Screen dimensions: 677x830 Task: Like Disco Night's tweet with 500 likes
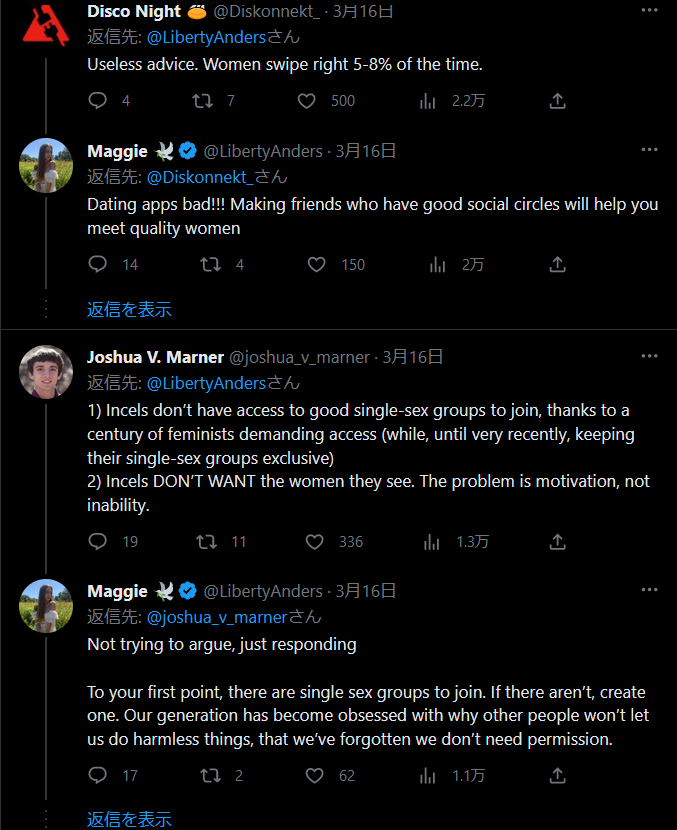[x=306, y=101]
